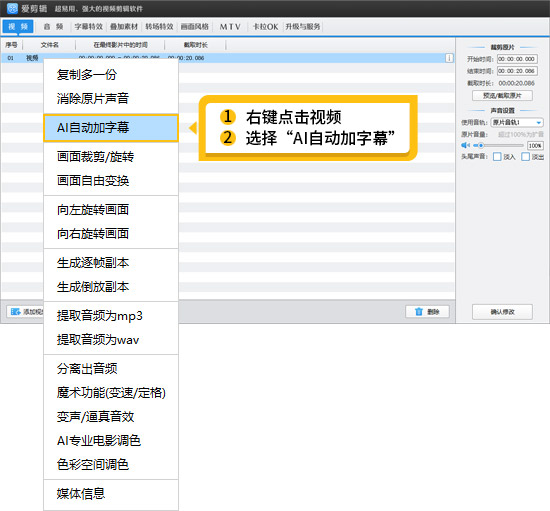Switch to the 卡拉OK tab

click(266, 27)
